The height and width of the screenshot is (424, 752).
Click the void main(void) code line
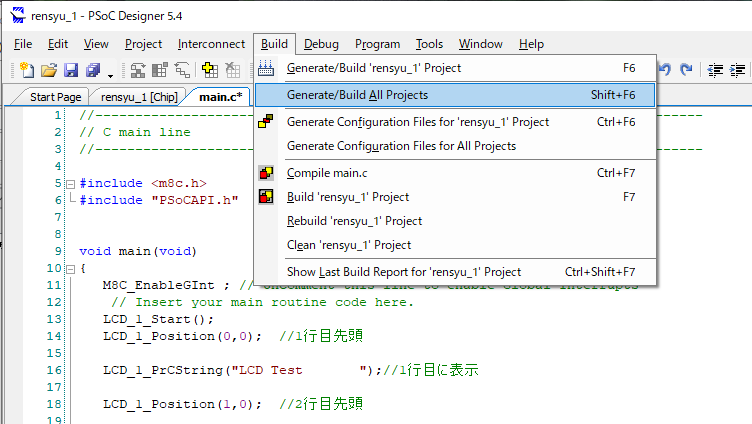138,251
